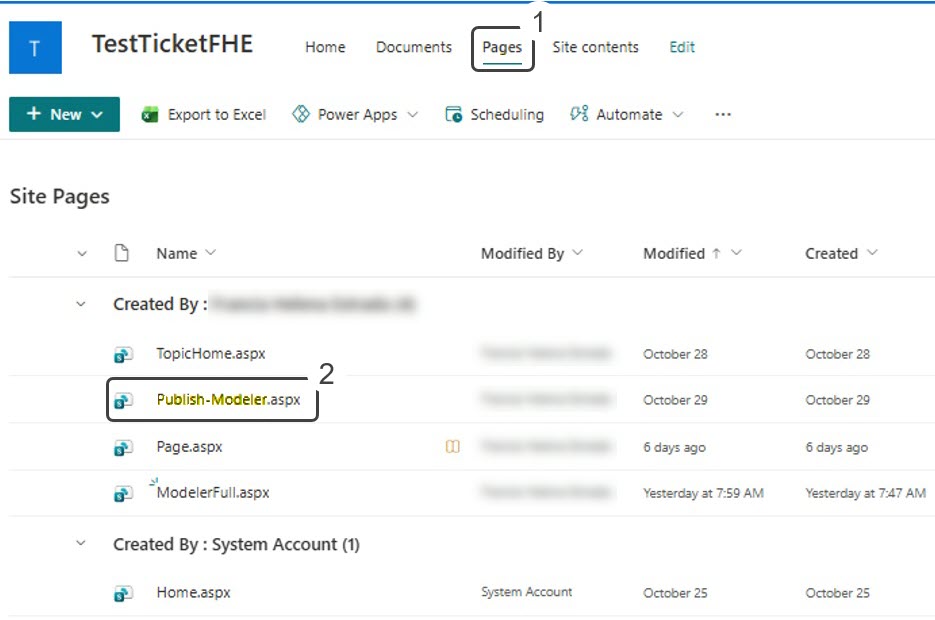Click the Scheduling icon
Viewport: 935px width, 620px height.
pos(454,113)
